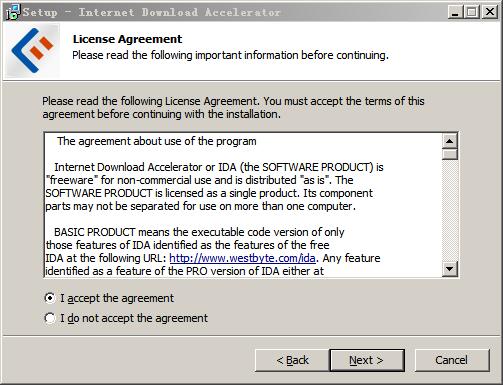This screenshot has width=503, height=385.
Task: Click the Setup title bar text
Action: (152, 12)
